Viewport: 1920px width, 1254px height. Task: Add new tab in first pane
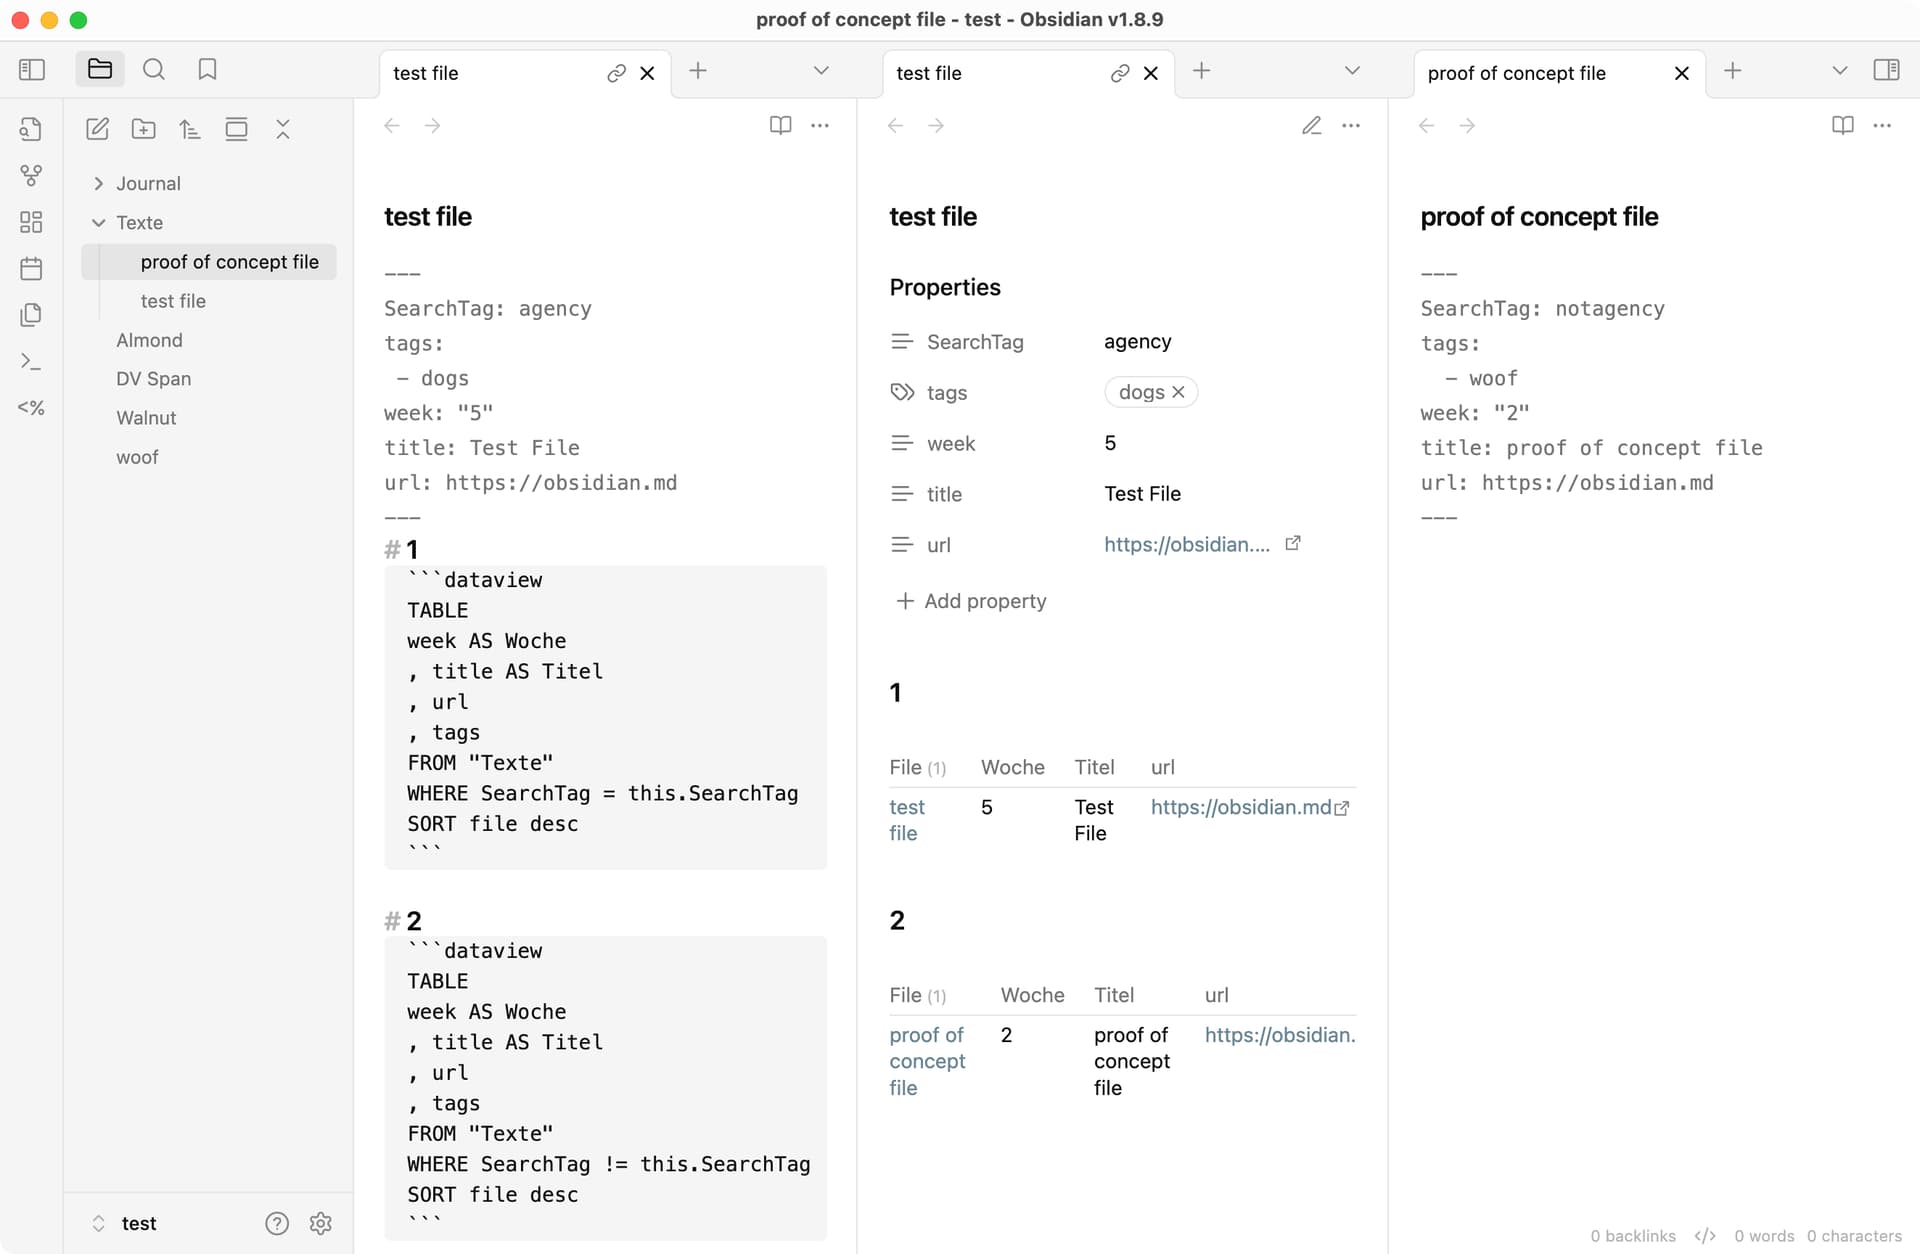coord(698,70)
